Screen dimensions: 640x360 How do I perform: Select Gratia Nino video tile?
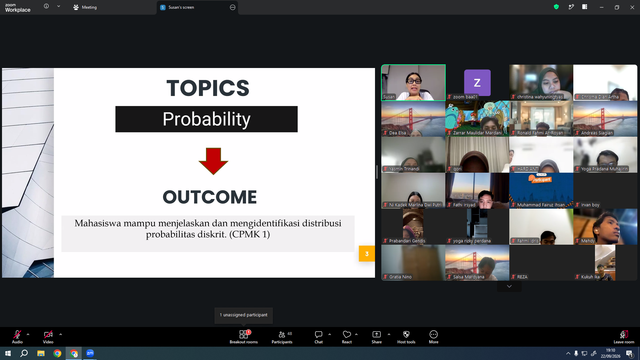pyautogui.click(x=413, y=262)
